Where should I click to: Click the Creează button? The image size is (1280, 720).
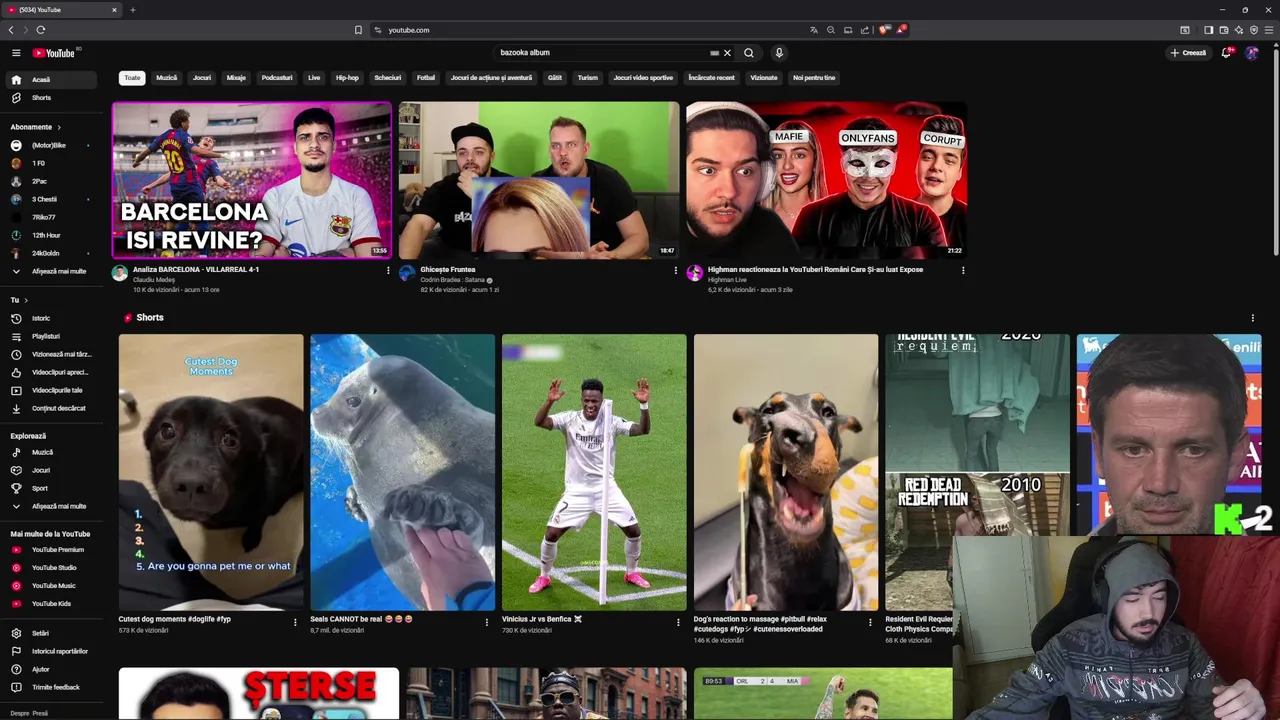pos(1188,53)
